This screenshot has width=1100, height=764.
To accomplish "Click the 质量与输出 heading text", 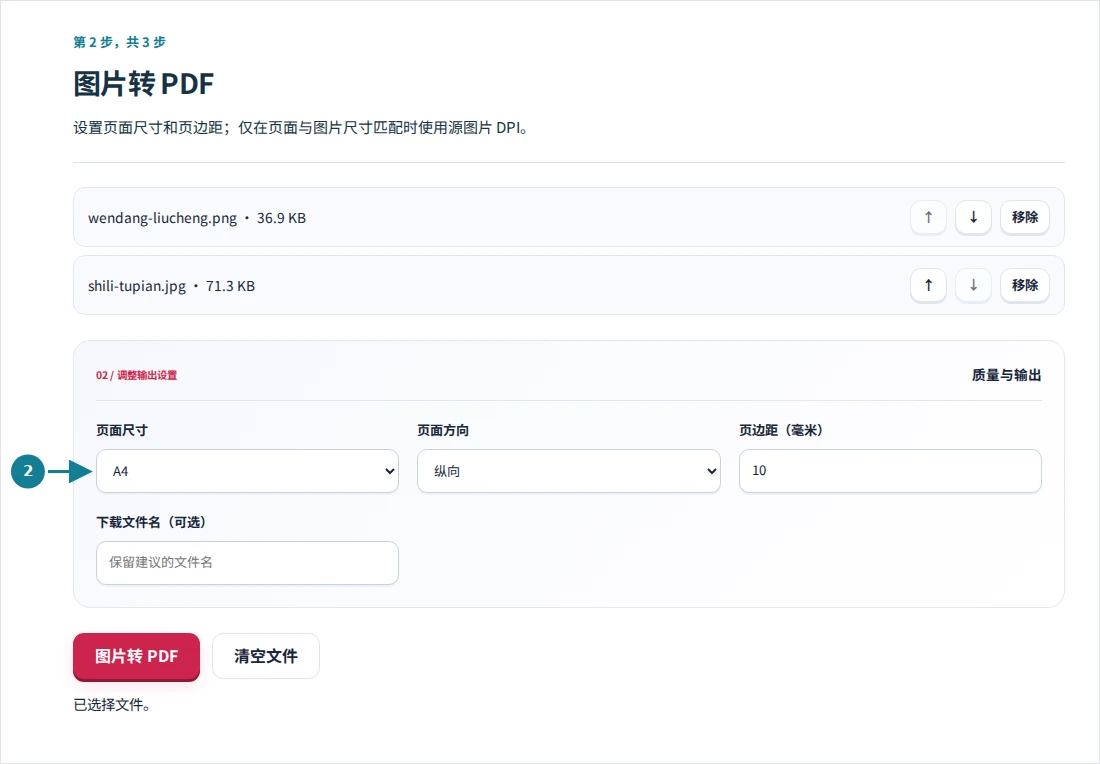I will (1006, 375).
